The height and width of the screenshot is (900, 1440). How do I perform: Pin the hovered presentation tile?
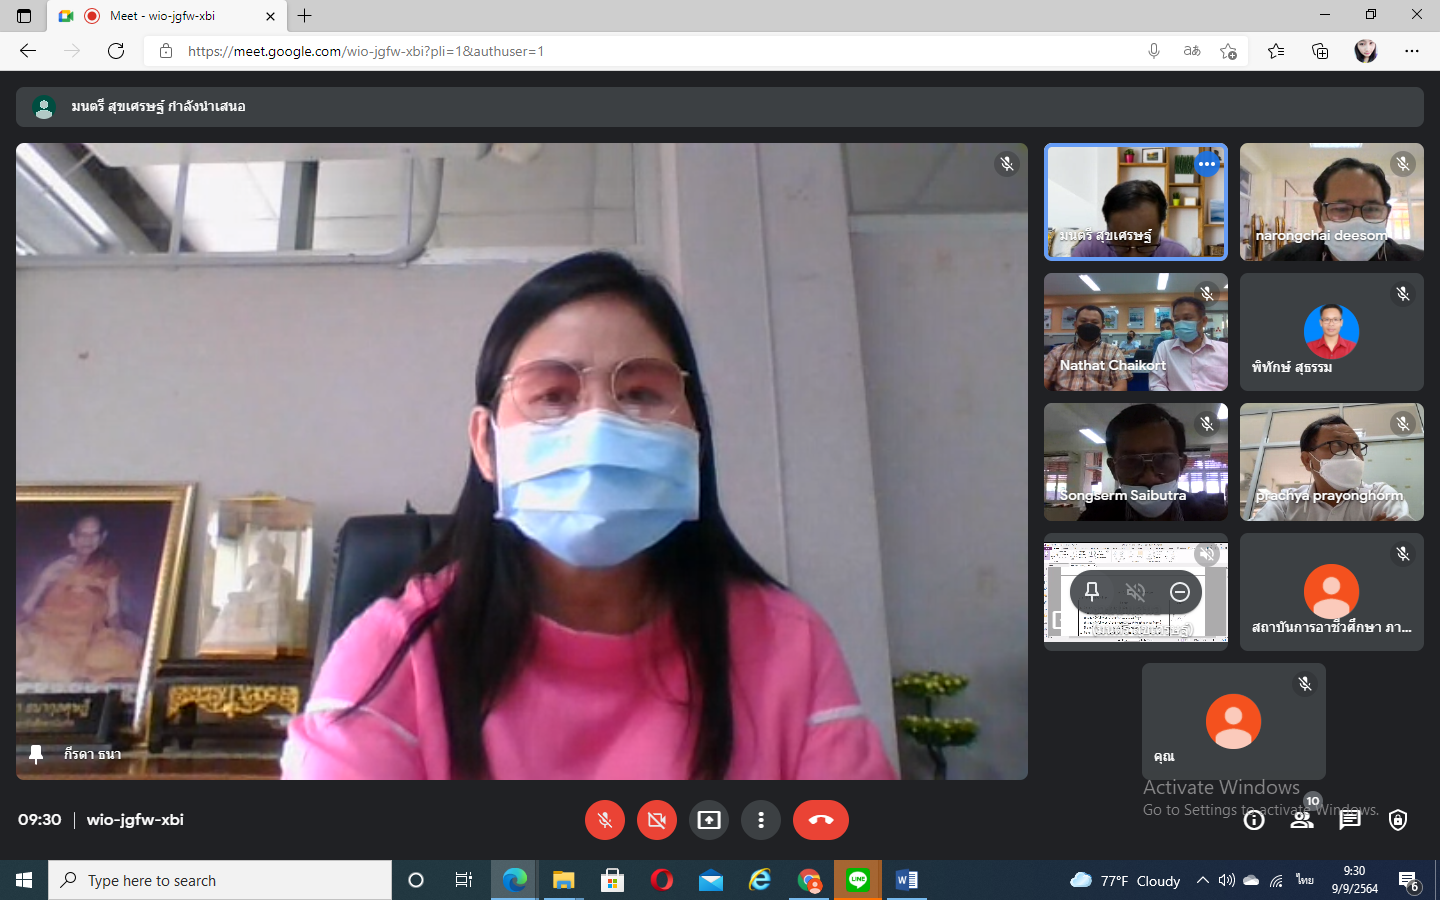point(1092,592)
